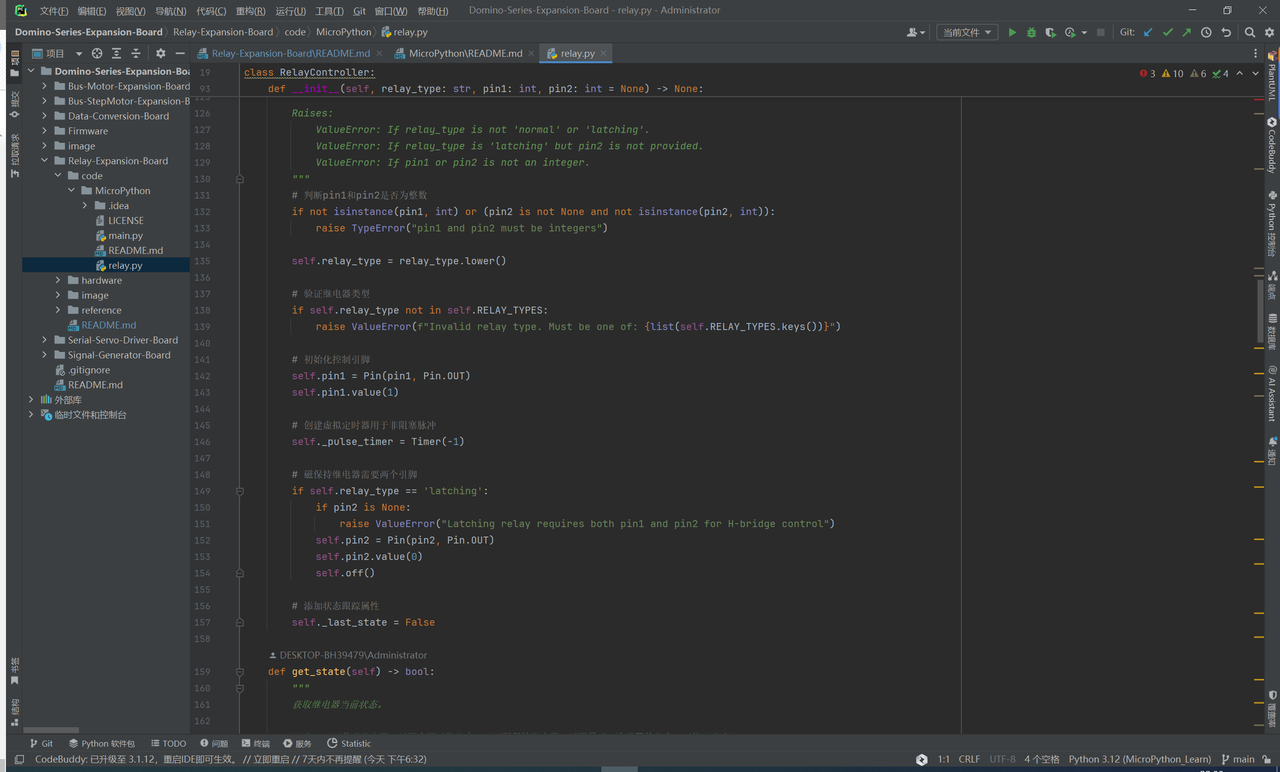1280x772 pixels.
Task: Run the current file with green play button
Action: (1012, 32)
